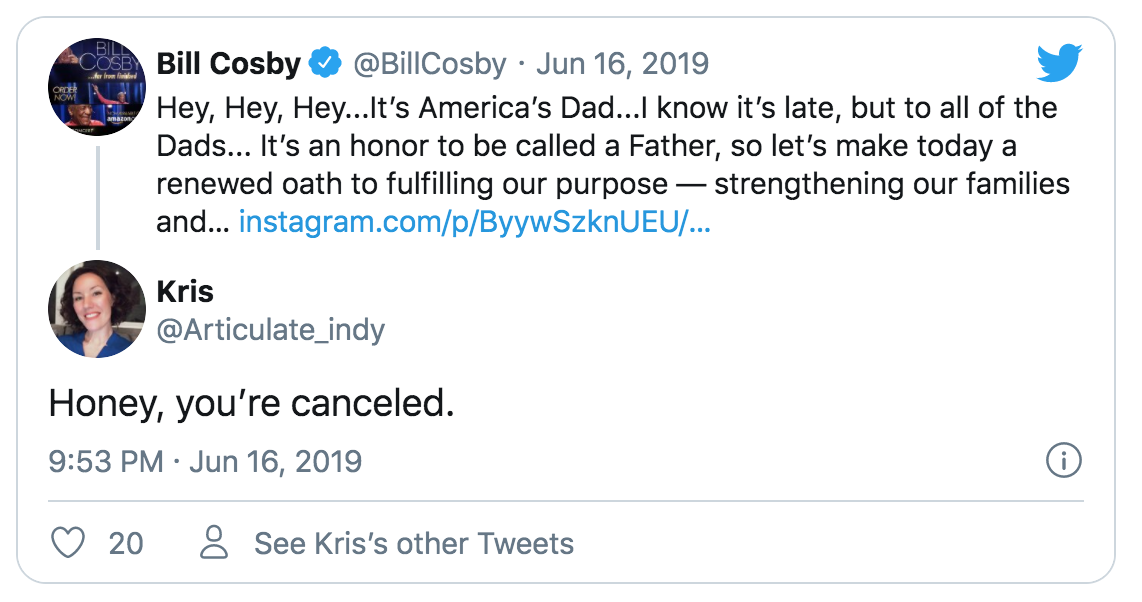
Task: Click the Kris display name
Action: click(185, 291)
